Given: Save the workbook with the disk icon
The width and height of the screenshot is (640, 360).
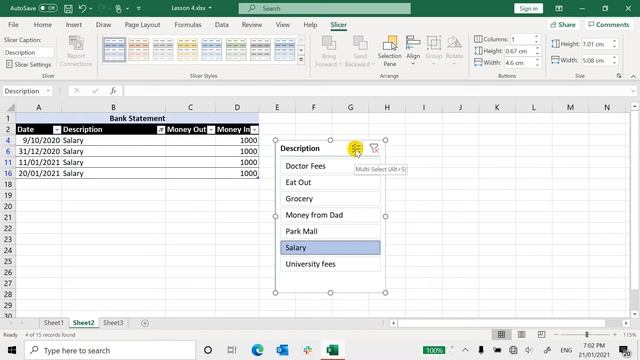Looking at the screenshot, I should [68, 8].
